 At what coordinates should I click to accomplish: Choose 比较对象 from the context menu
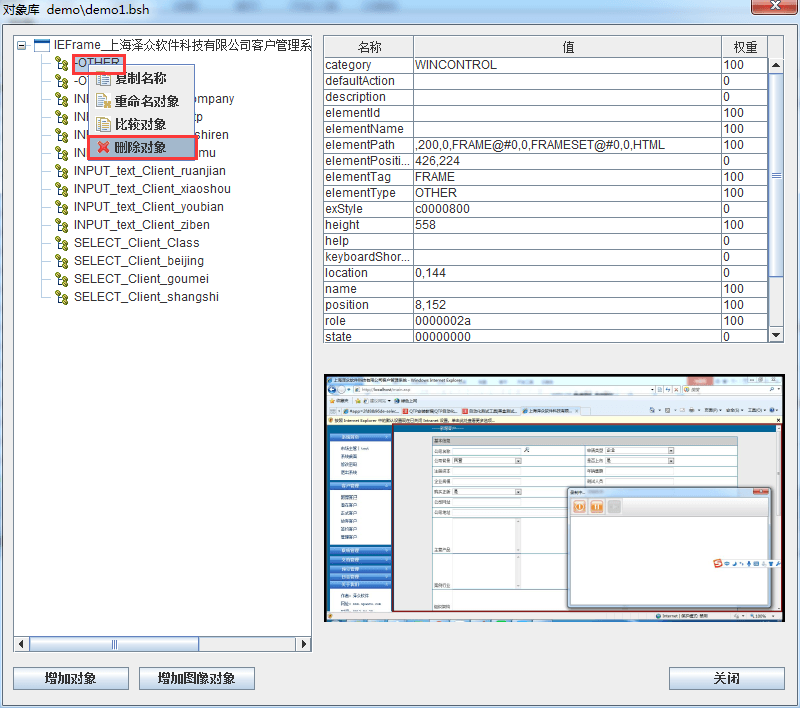[x=140, y=124]
